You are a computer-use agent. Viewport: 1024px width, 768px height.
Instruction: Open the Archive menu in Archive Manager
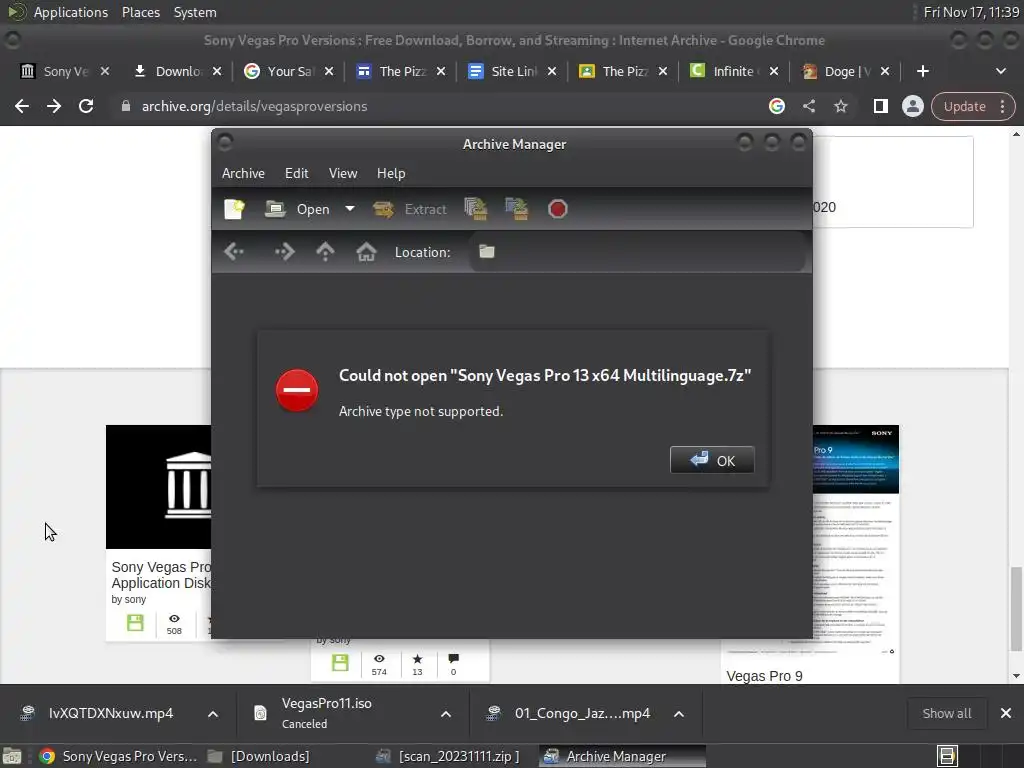tap(243, 173)
